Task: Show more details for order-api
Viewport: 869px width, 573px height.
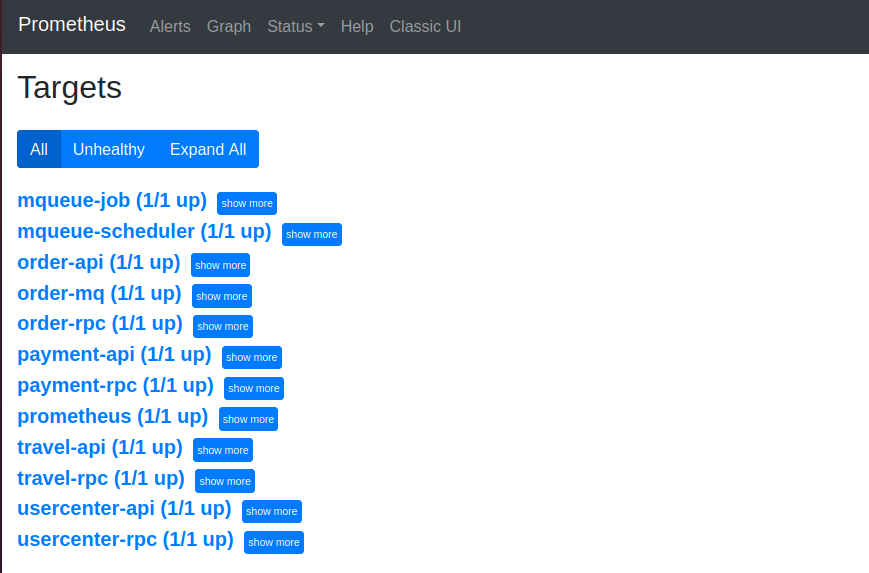Action: coord(220,265)
